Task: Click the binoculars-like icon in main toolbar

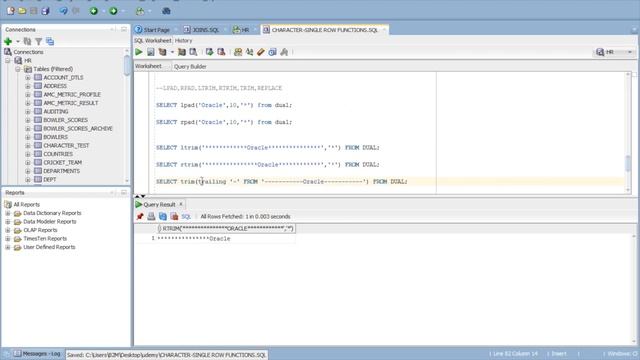Action: [x=166, y=11]
